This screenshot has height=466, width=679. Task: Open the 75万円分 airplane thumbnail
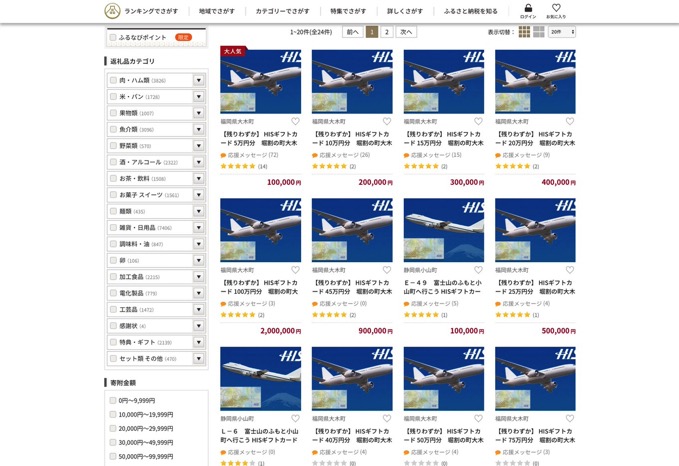(x=535, y=379)
